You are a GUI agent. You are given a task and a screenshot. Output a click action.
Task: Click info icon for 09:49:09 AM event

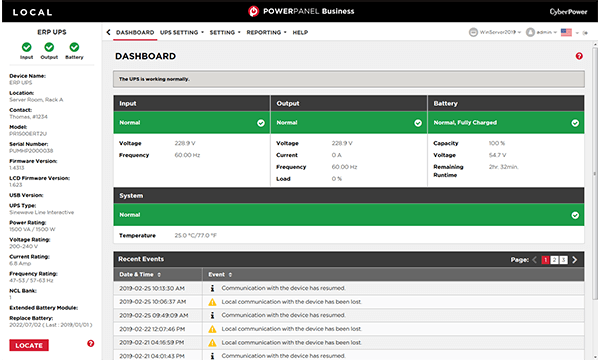pos(212,315)
